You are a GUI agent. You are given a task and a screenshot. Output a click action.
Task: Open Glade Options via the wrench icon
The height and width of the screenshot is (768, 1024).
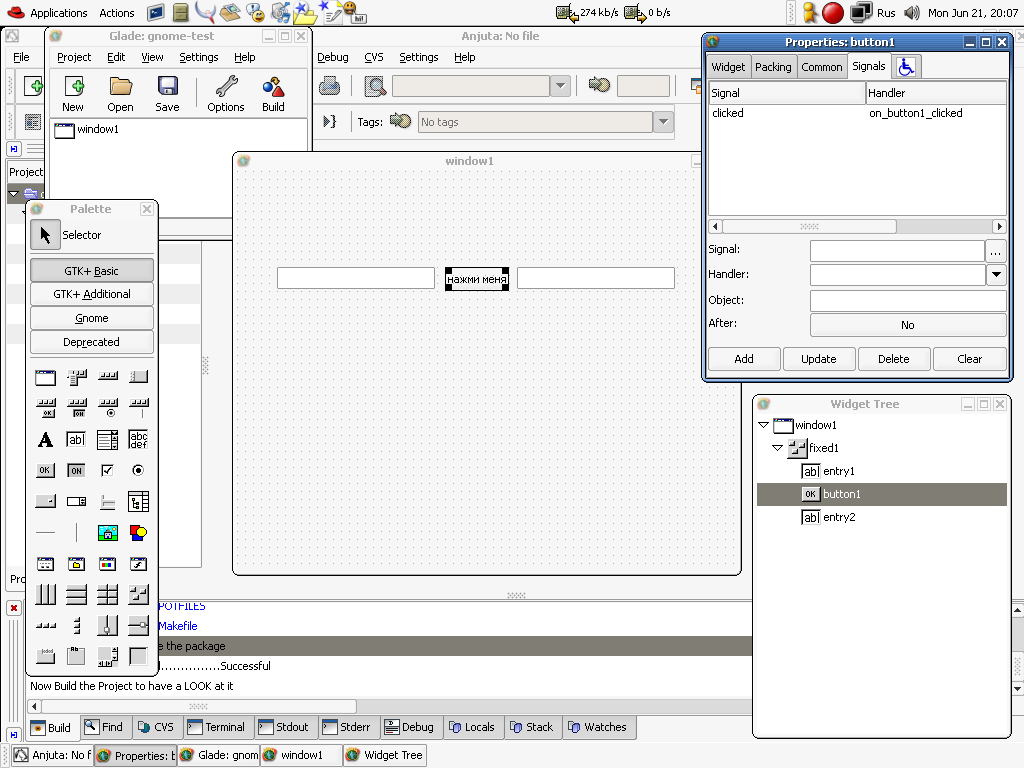(x=226, y=87)
